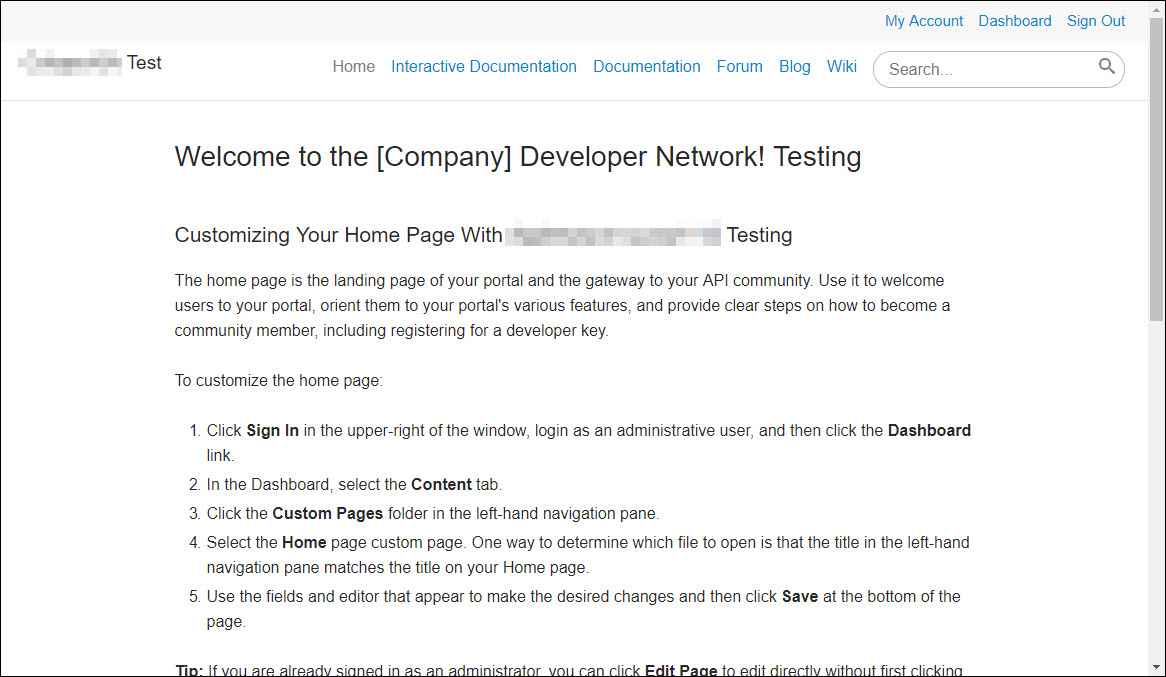
Task: Click the blurred site logo beside Test
Action: point(70,63)
